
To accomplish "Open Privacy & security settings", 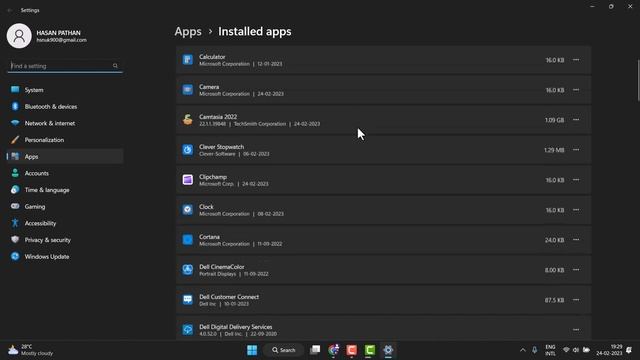I will [65, 240].
